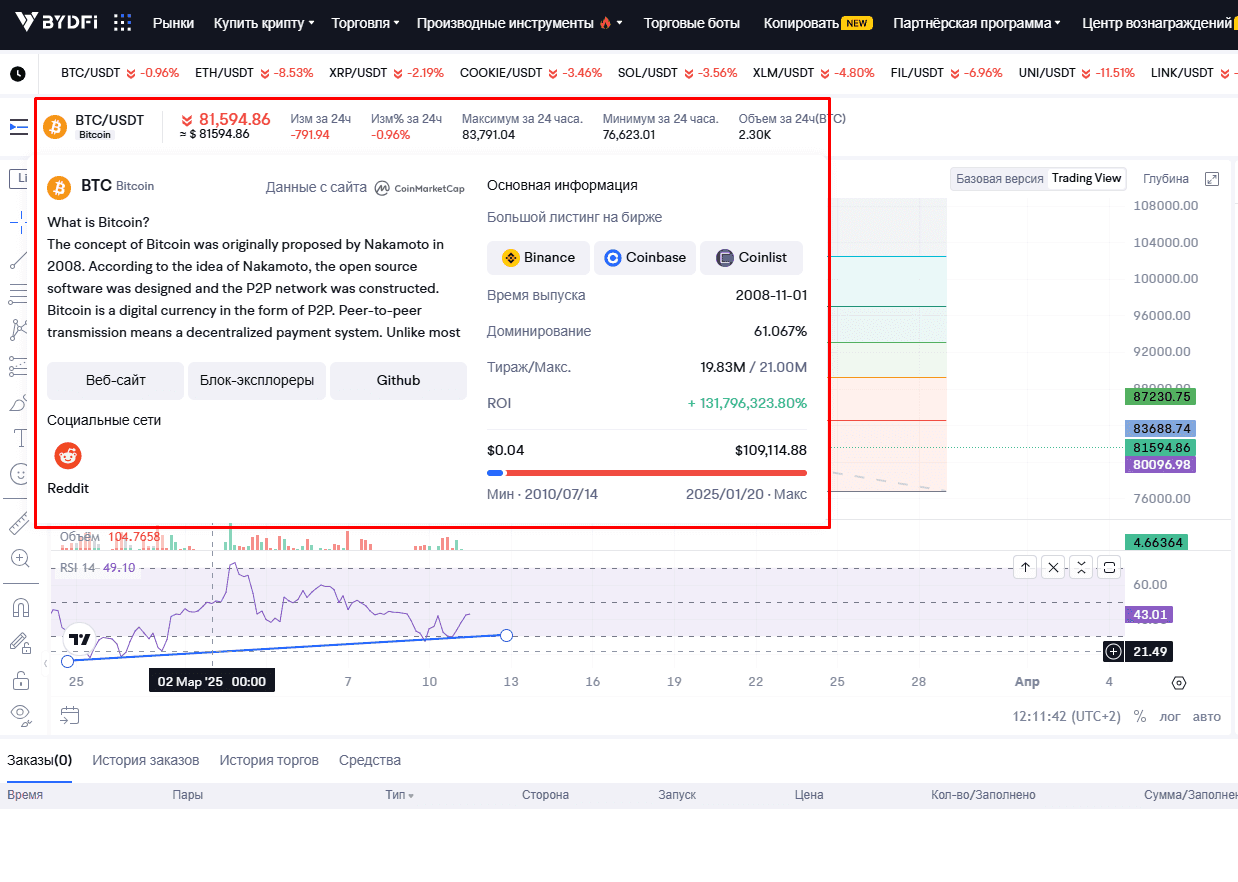Select the ruler measure tool

(x=18, y=523)
